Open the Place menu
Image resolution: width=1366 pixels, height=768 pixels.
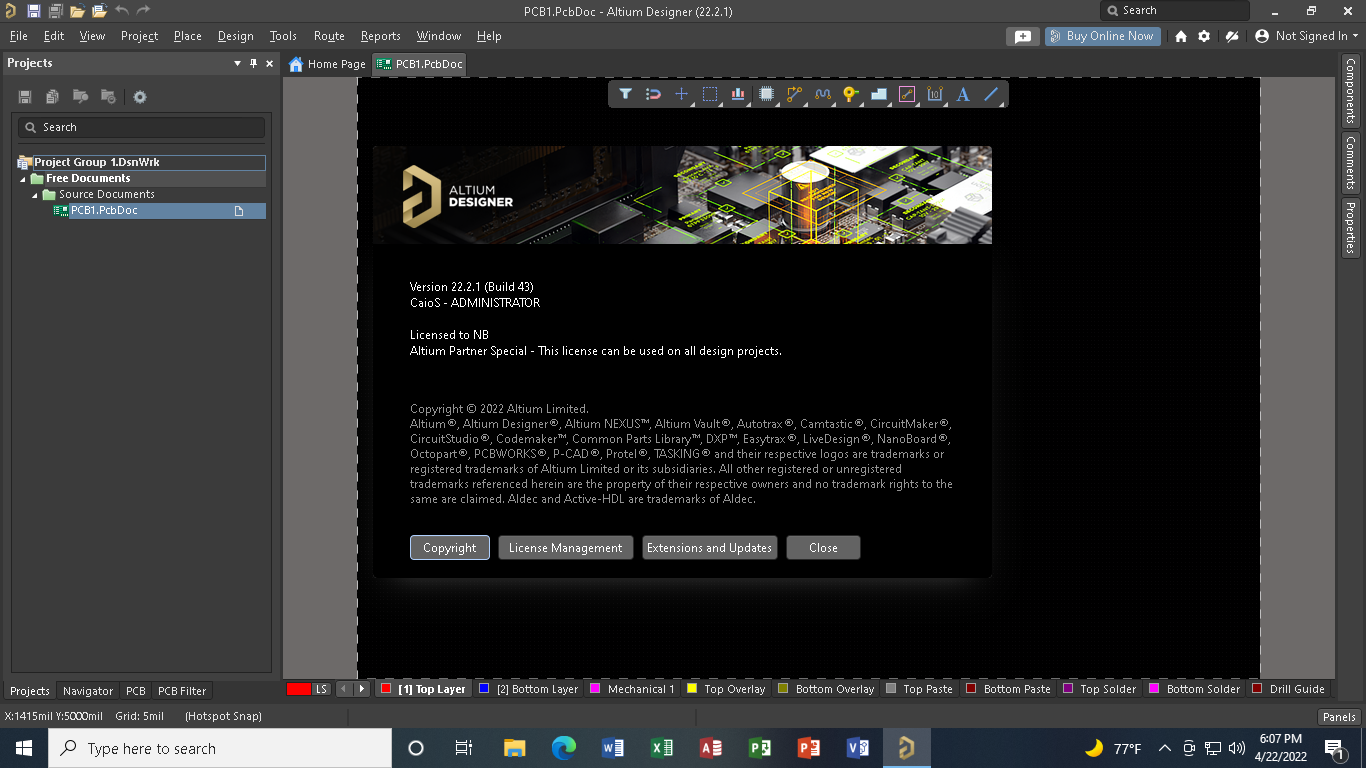(x=188, y=36)
